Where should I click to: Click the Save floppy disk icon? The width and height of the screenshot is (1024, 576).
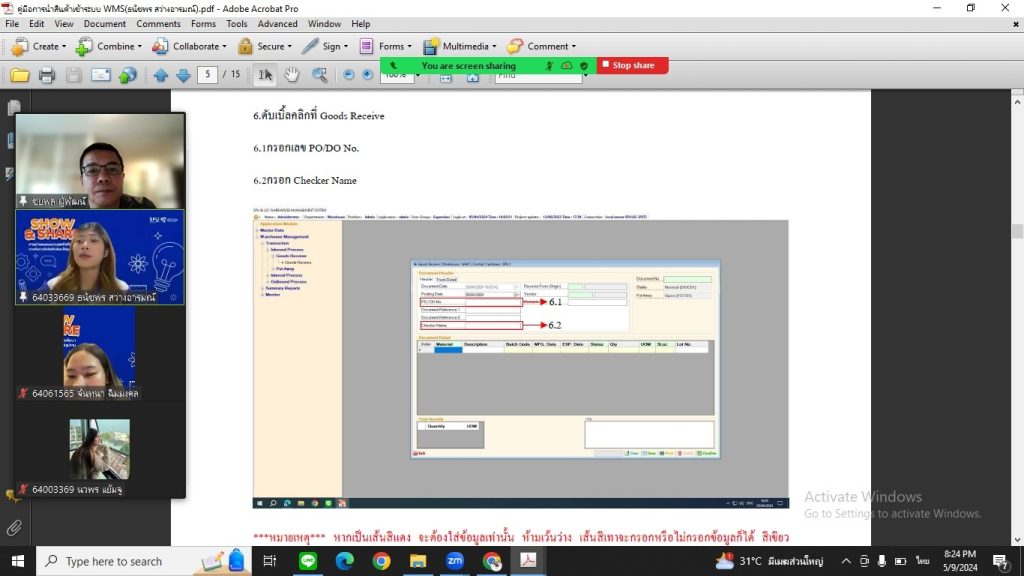[x=73, y=75]
